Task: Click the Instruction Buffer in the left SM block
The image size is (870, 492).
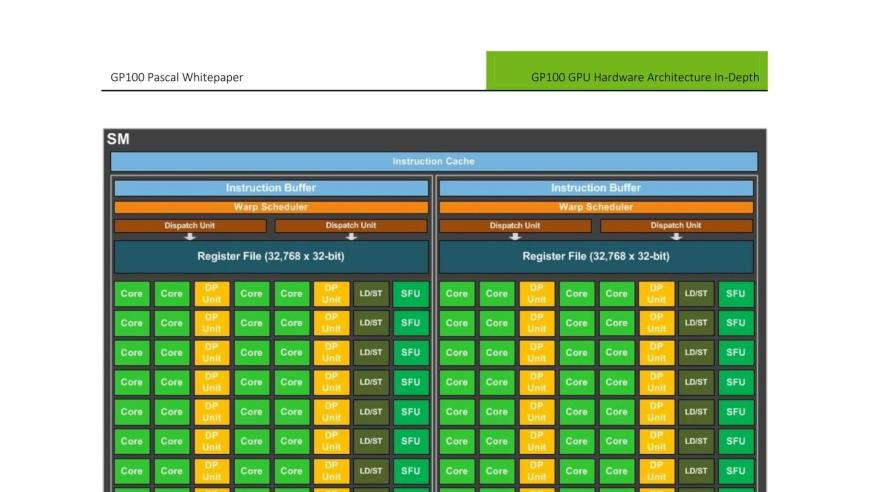Action: [x=271, y=188]
